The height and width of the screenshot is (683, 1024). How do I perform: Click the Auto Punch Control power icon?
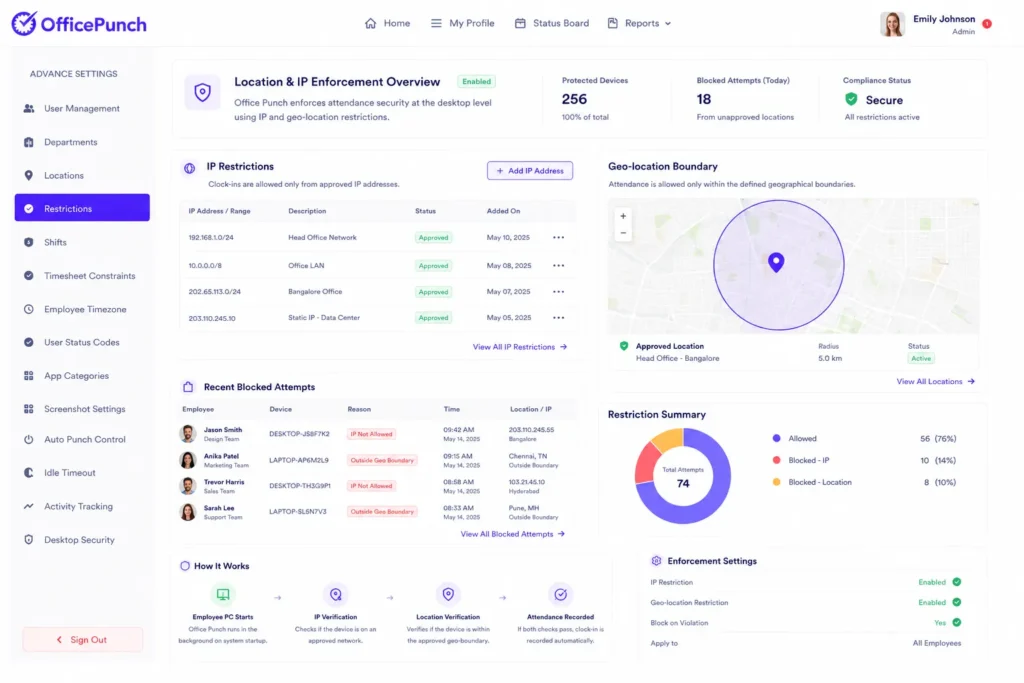tap(29, 439)
